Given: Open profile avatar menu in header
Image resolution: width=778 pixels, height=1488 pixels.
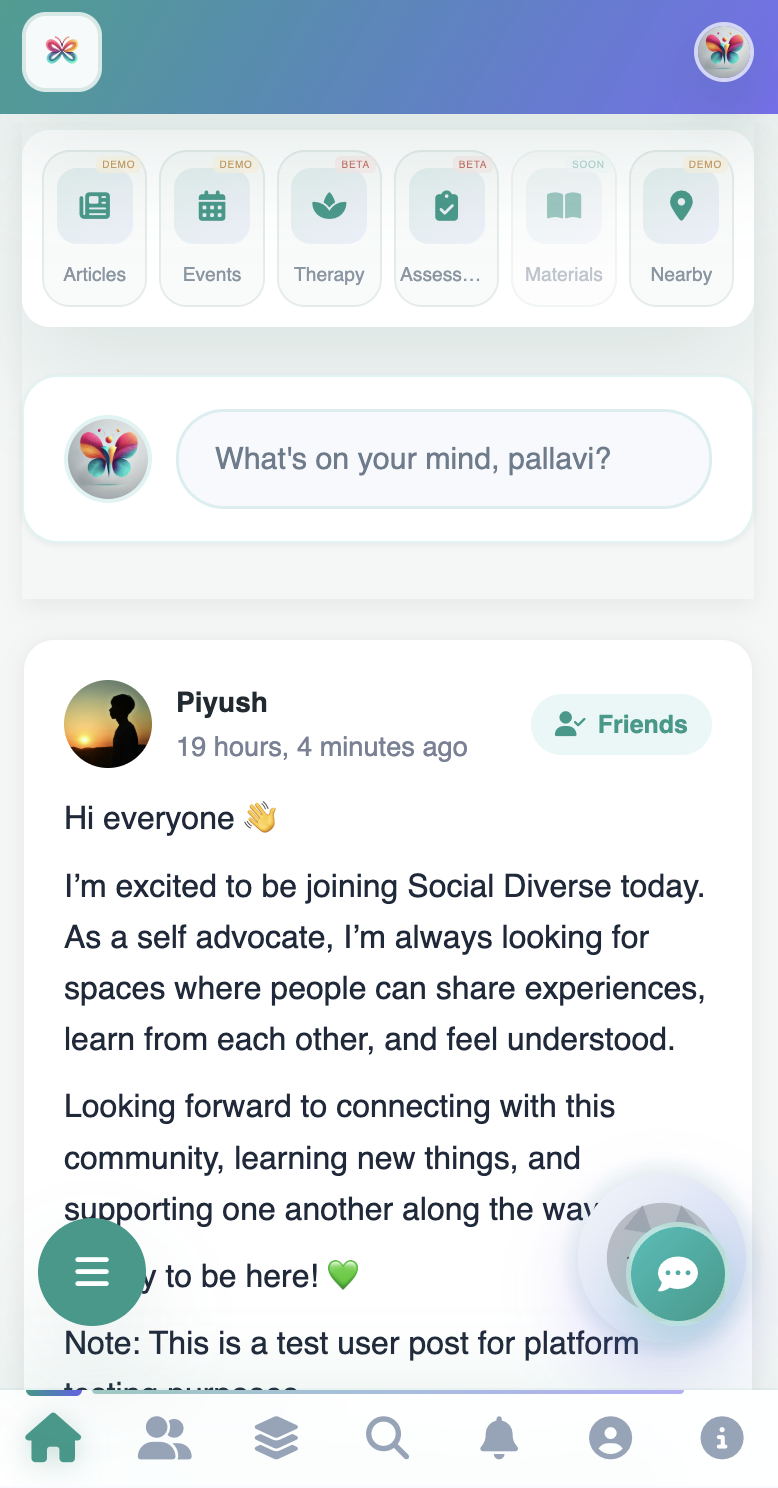Looking at the screenshot, I should (723, 52).
